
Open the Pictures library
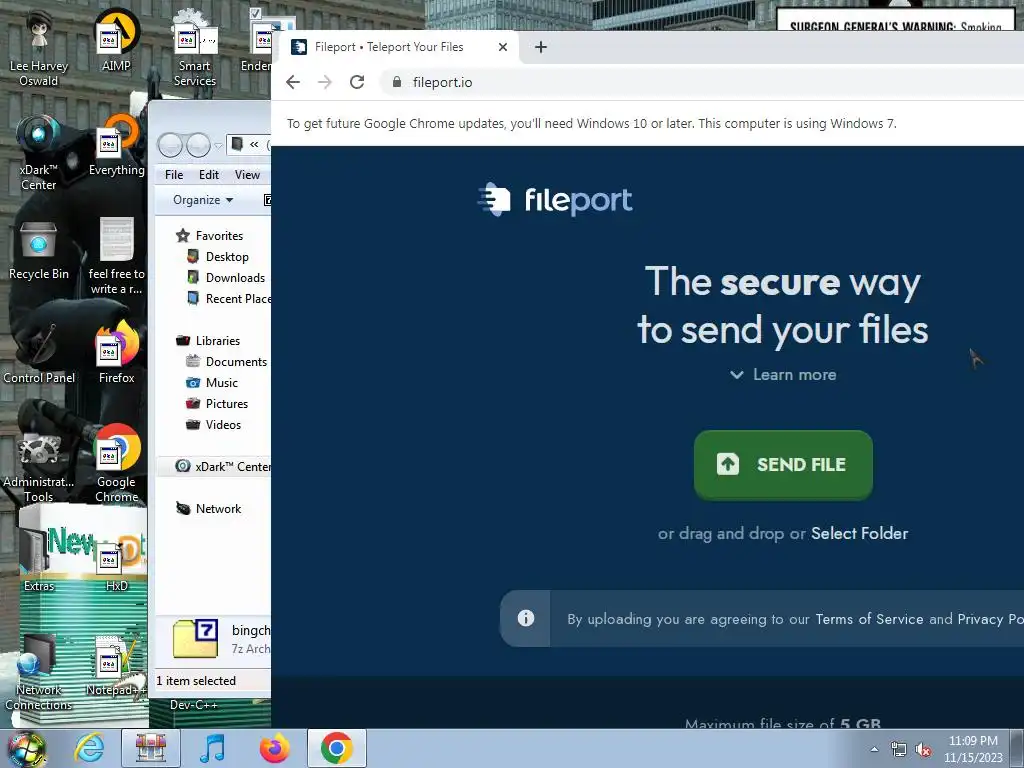(x=217, y=404)
